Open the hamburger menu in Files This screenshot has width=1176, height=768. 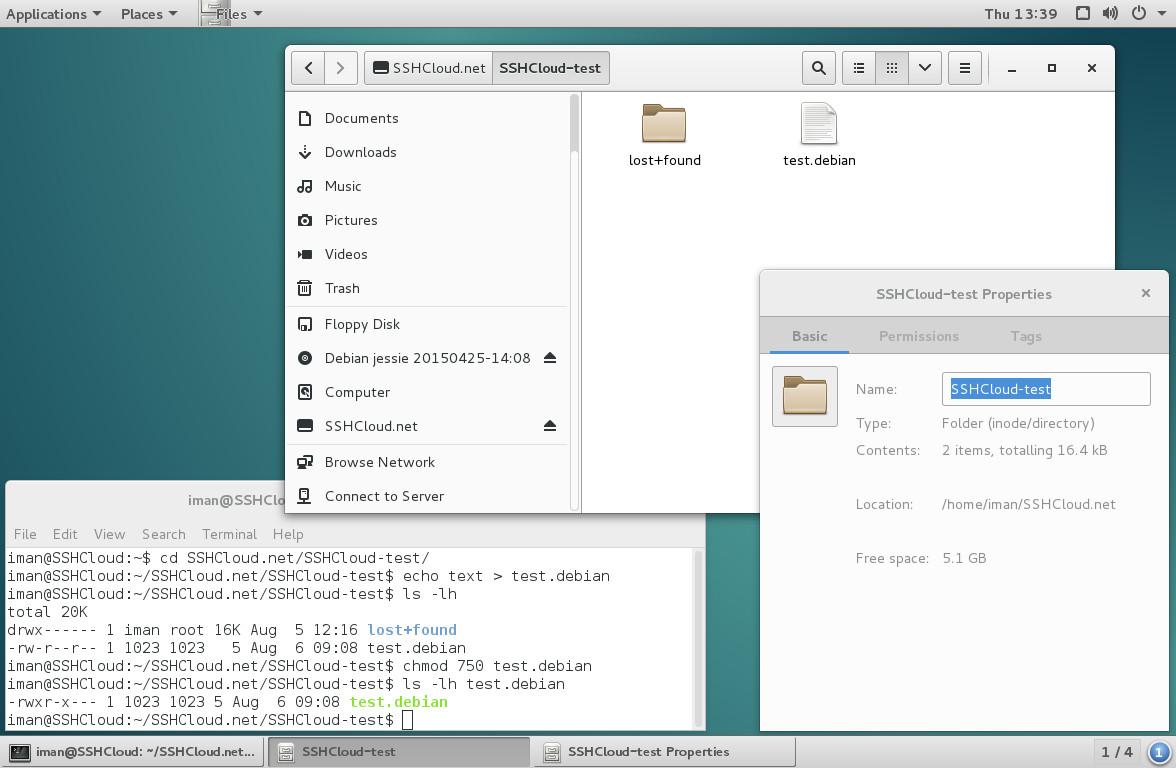964,68
